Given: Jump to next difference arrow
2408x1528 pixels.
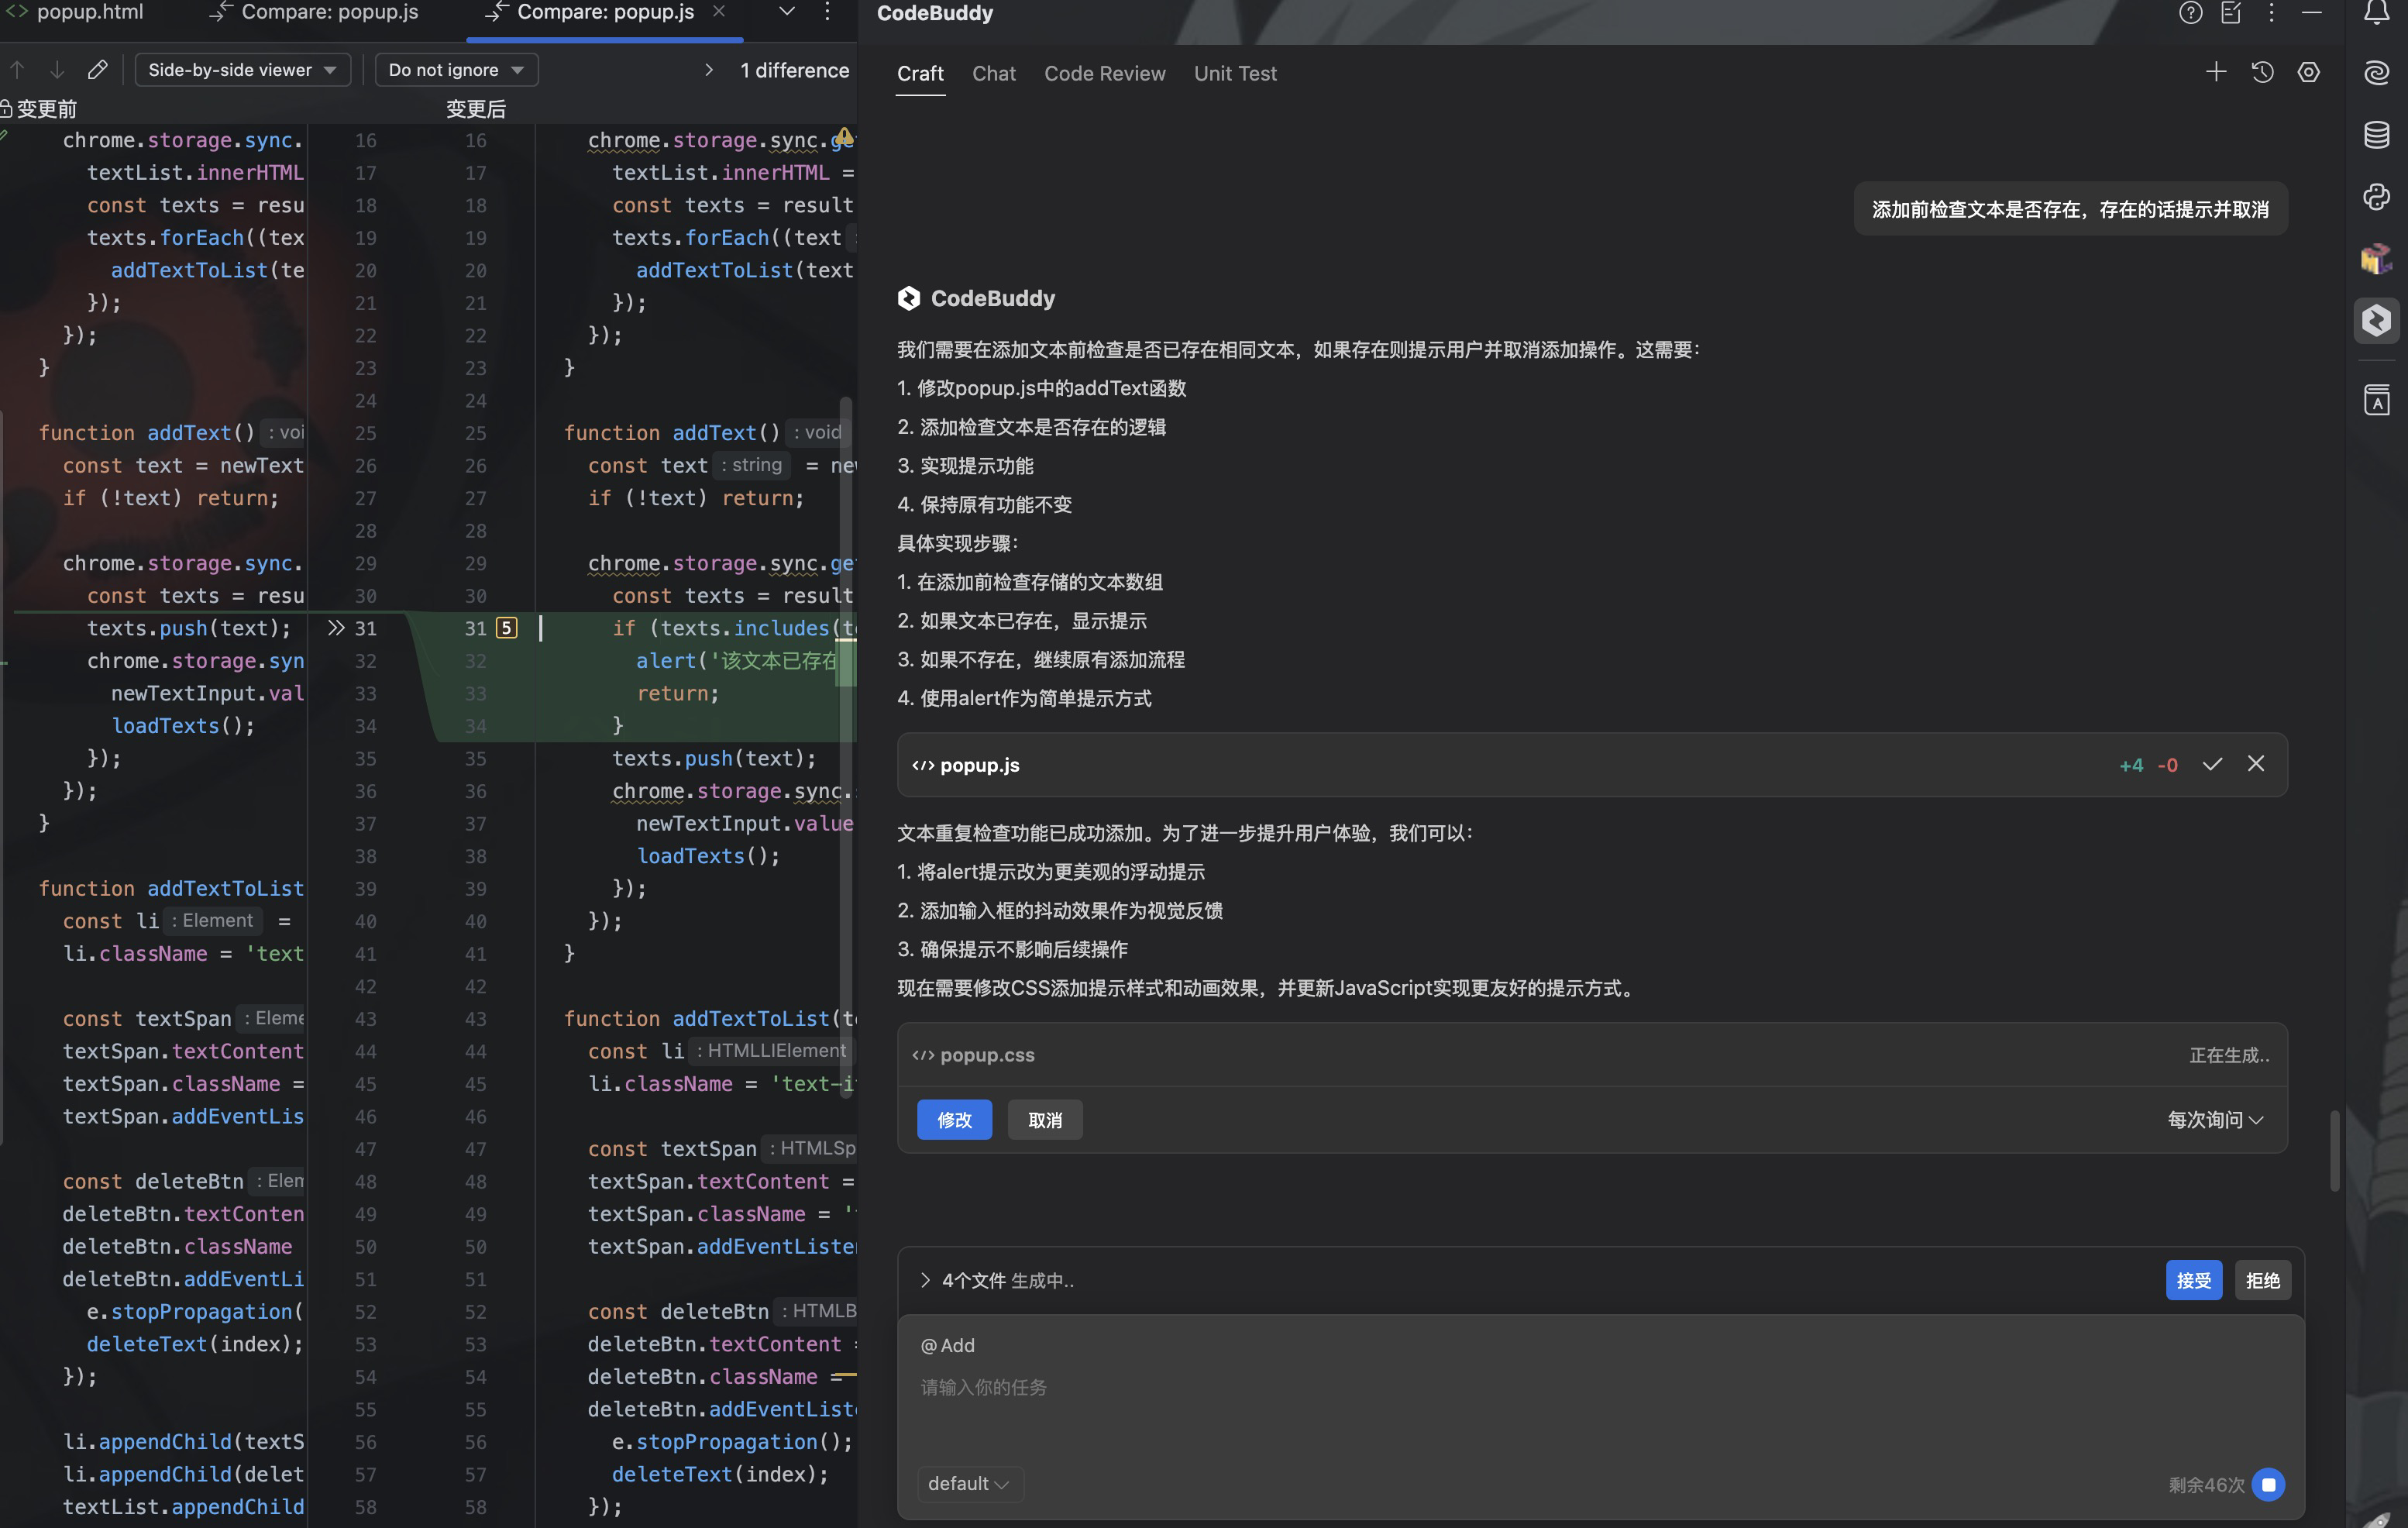Looking at the screenshot, I should pos(57,70).
